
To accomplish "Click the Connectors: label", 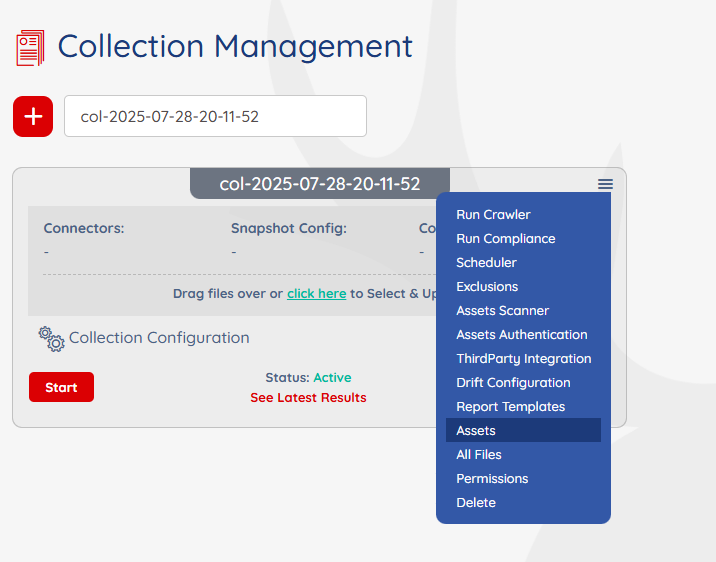I will pos(84,228).
